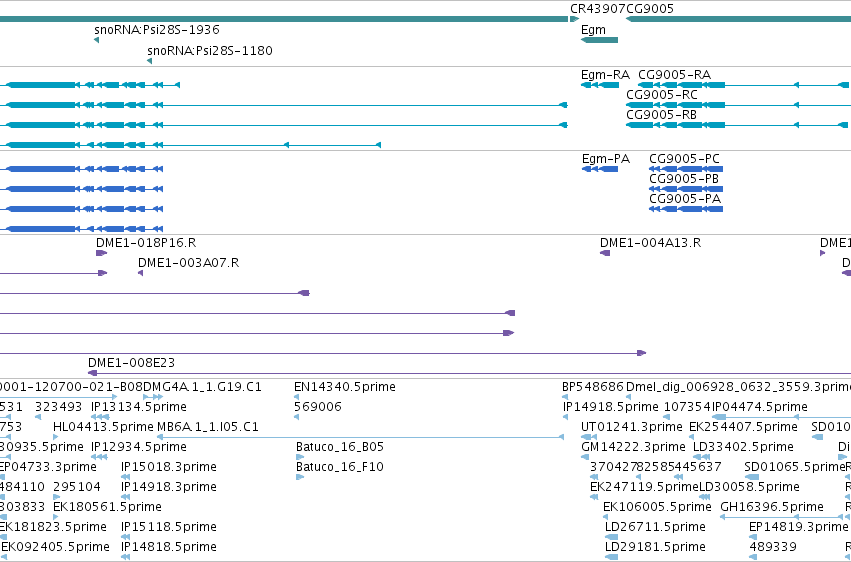Open the CG9005-RA transcript
851x562 pixels.
(744, 85)
